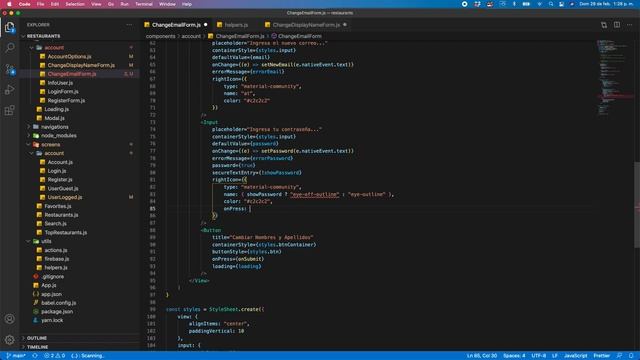Open the Extensions view
This screenshot has width=640, height=360.
(9, 111)
